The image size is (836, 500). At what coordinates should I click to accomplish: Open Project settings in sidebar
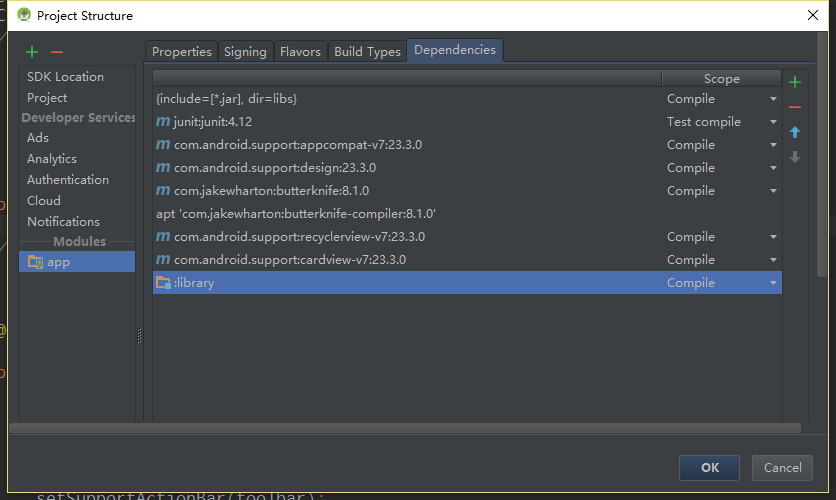click(x=47, y=98)
